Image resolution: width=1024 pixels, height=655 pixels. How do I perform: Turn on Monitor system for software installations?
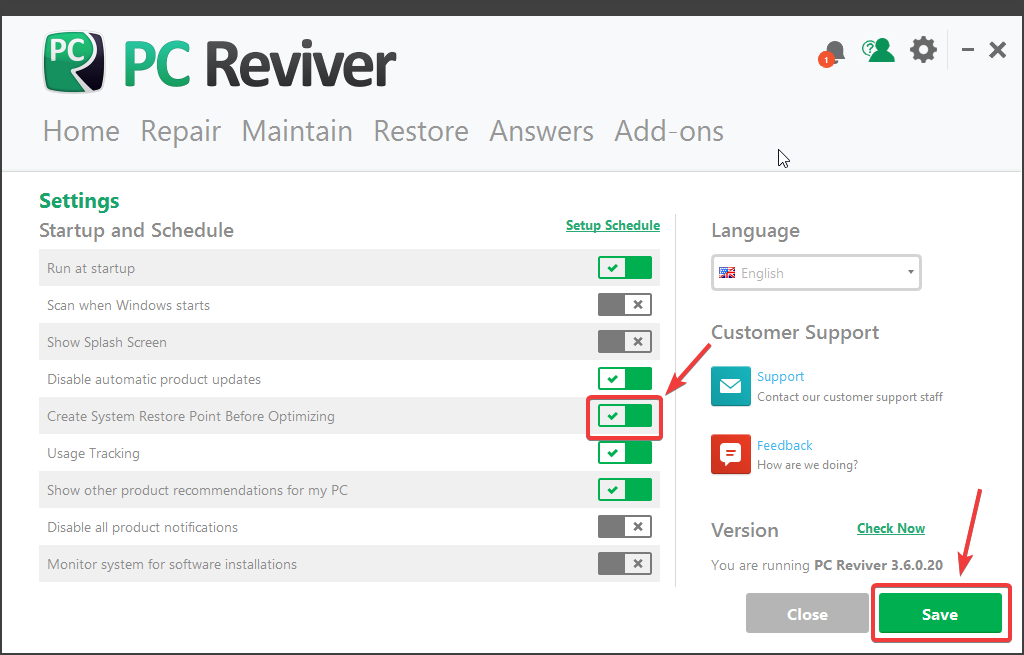[x=625, y=564]
